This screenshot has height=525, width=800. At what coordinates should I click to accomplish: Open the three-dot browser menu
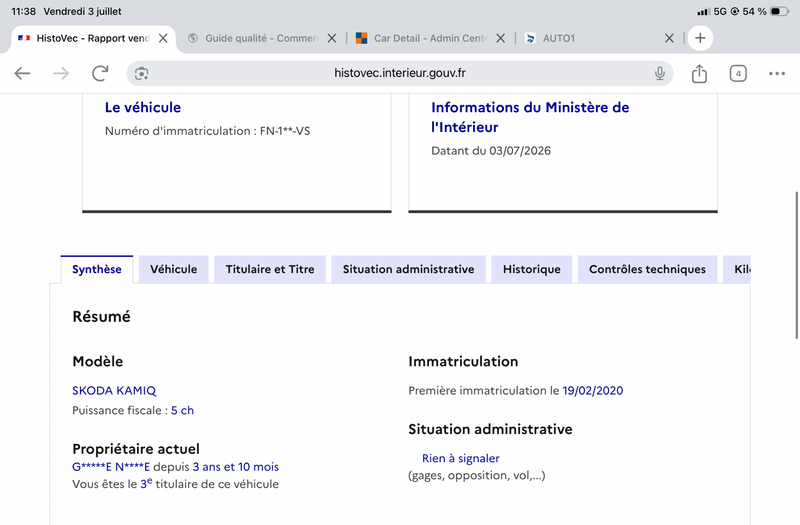[x=777, y=73]
